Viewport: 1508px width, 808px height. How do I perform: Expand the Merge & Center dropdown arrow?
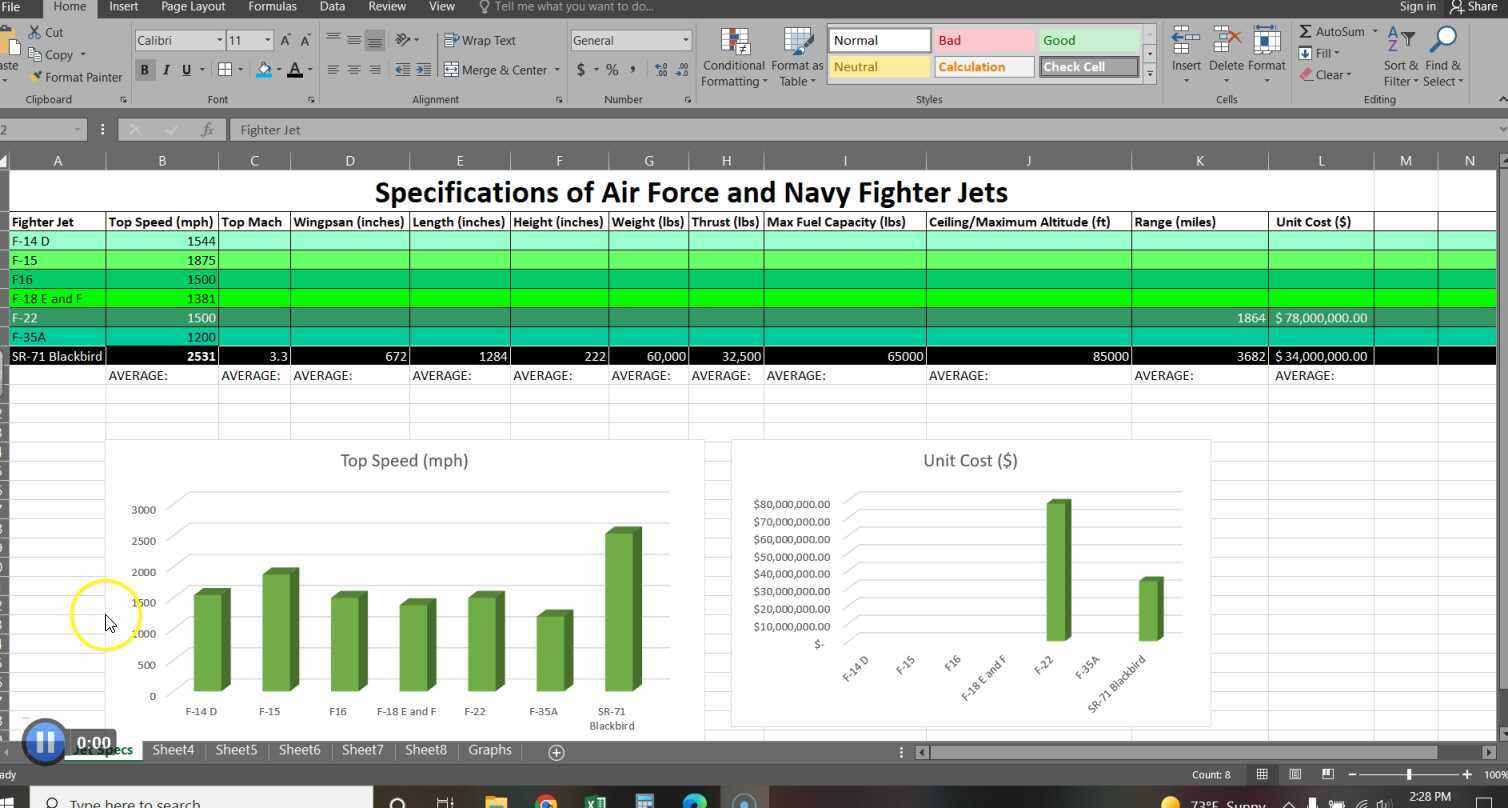pyautogui.click(x=557, y=70)
